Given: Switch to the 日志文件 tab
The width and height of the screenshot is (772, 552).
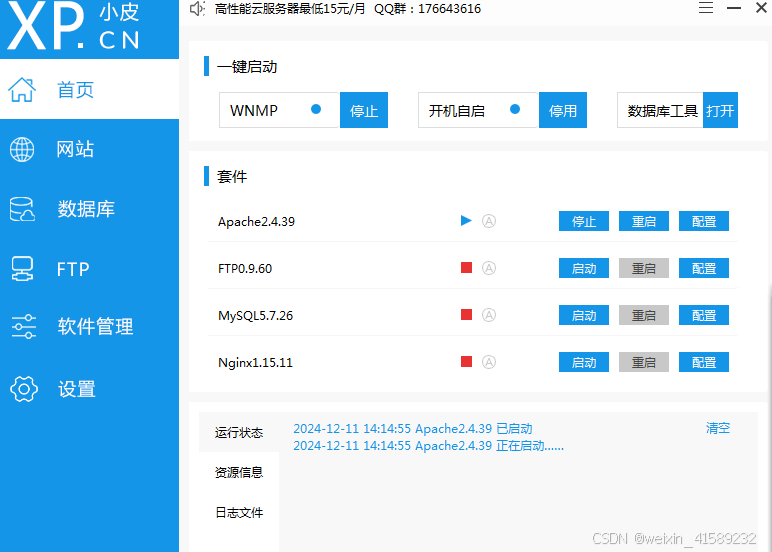Looking at the screenshot, I should coord(239,512).
